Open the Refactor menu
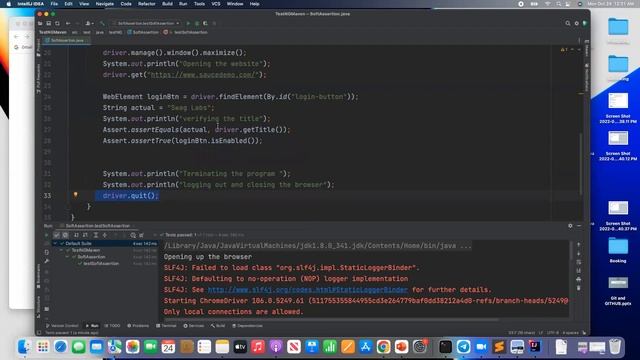The image size is (640, 360). click(x=147, y=4)
